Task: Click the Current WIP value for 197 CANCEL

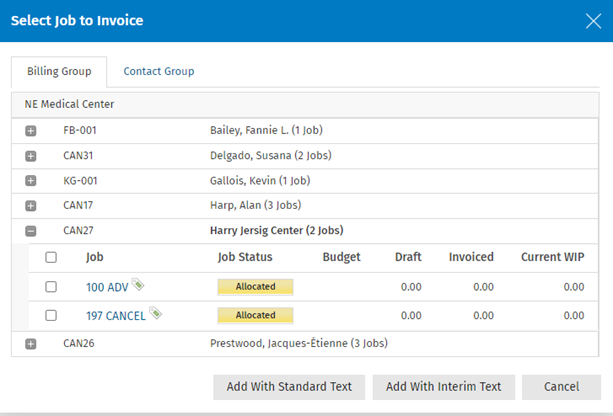Action: 574,316
